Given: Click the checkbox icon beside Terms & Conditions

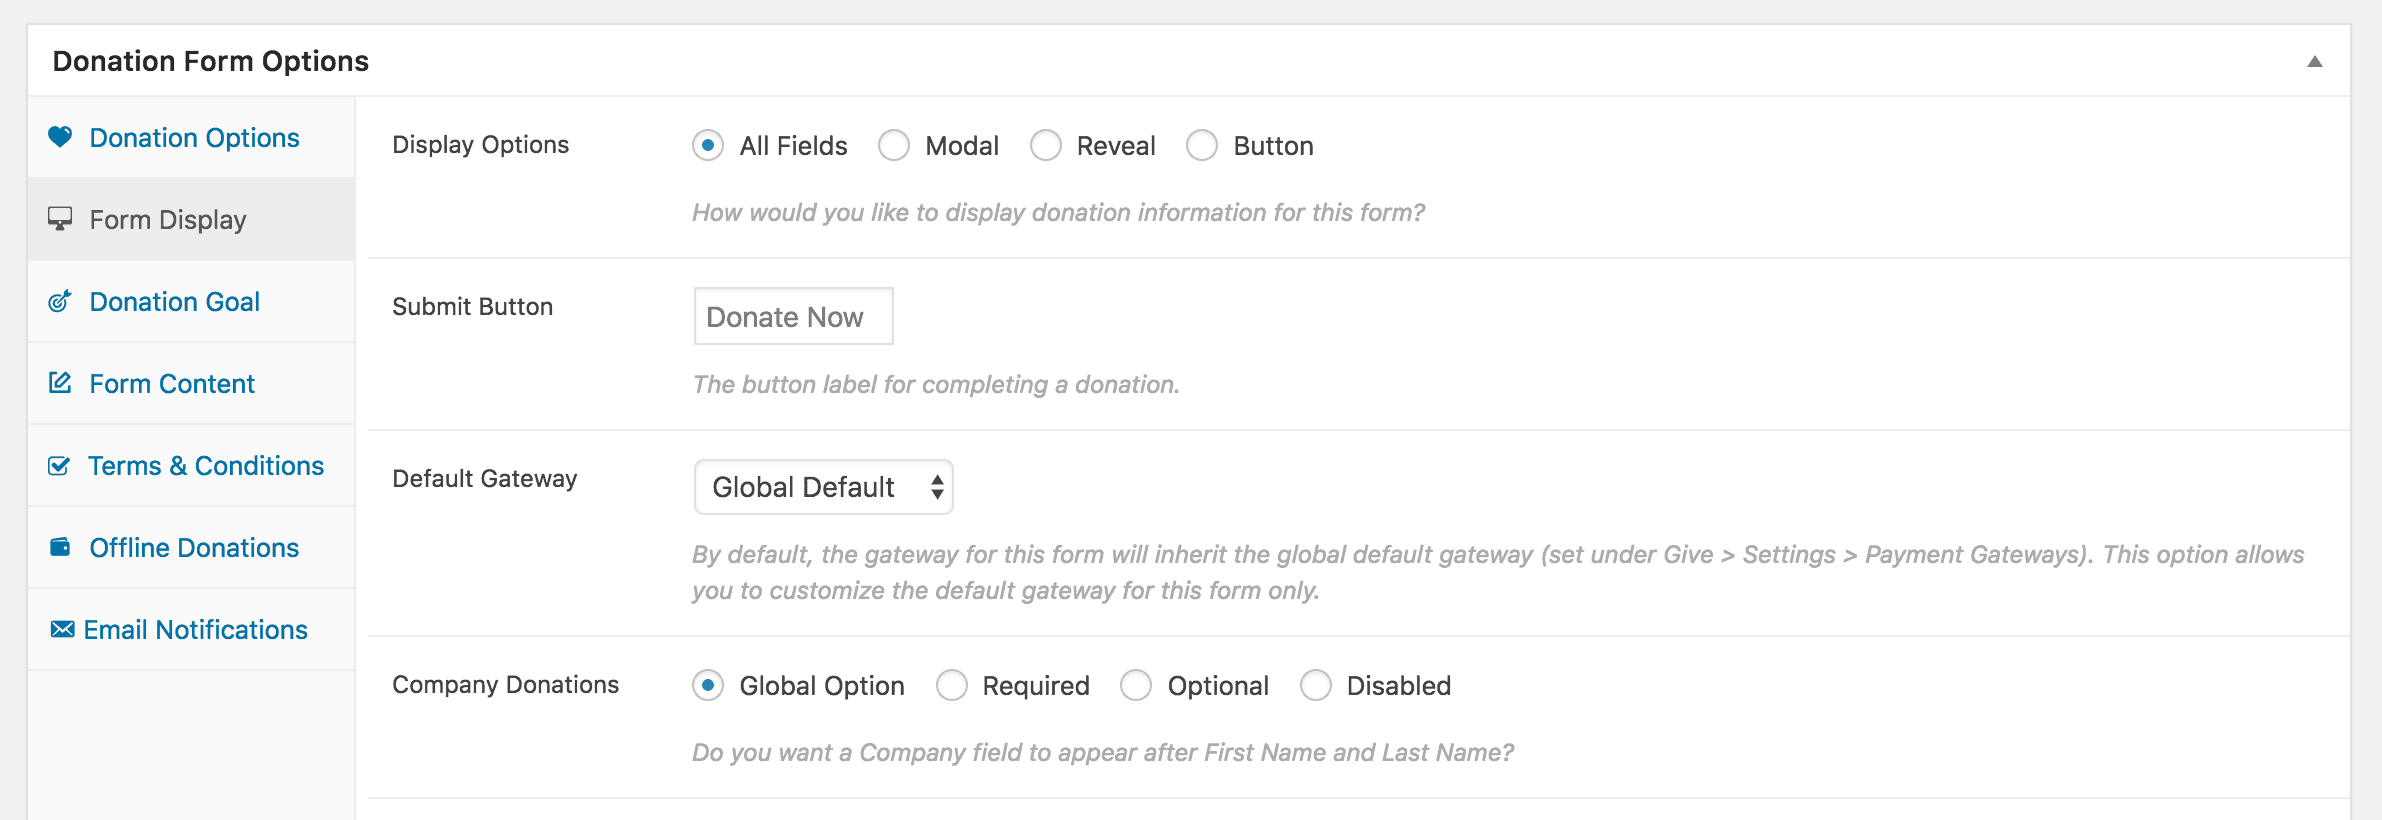Looking at the screenshot, I should 59,465.
